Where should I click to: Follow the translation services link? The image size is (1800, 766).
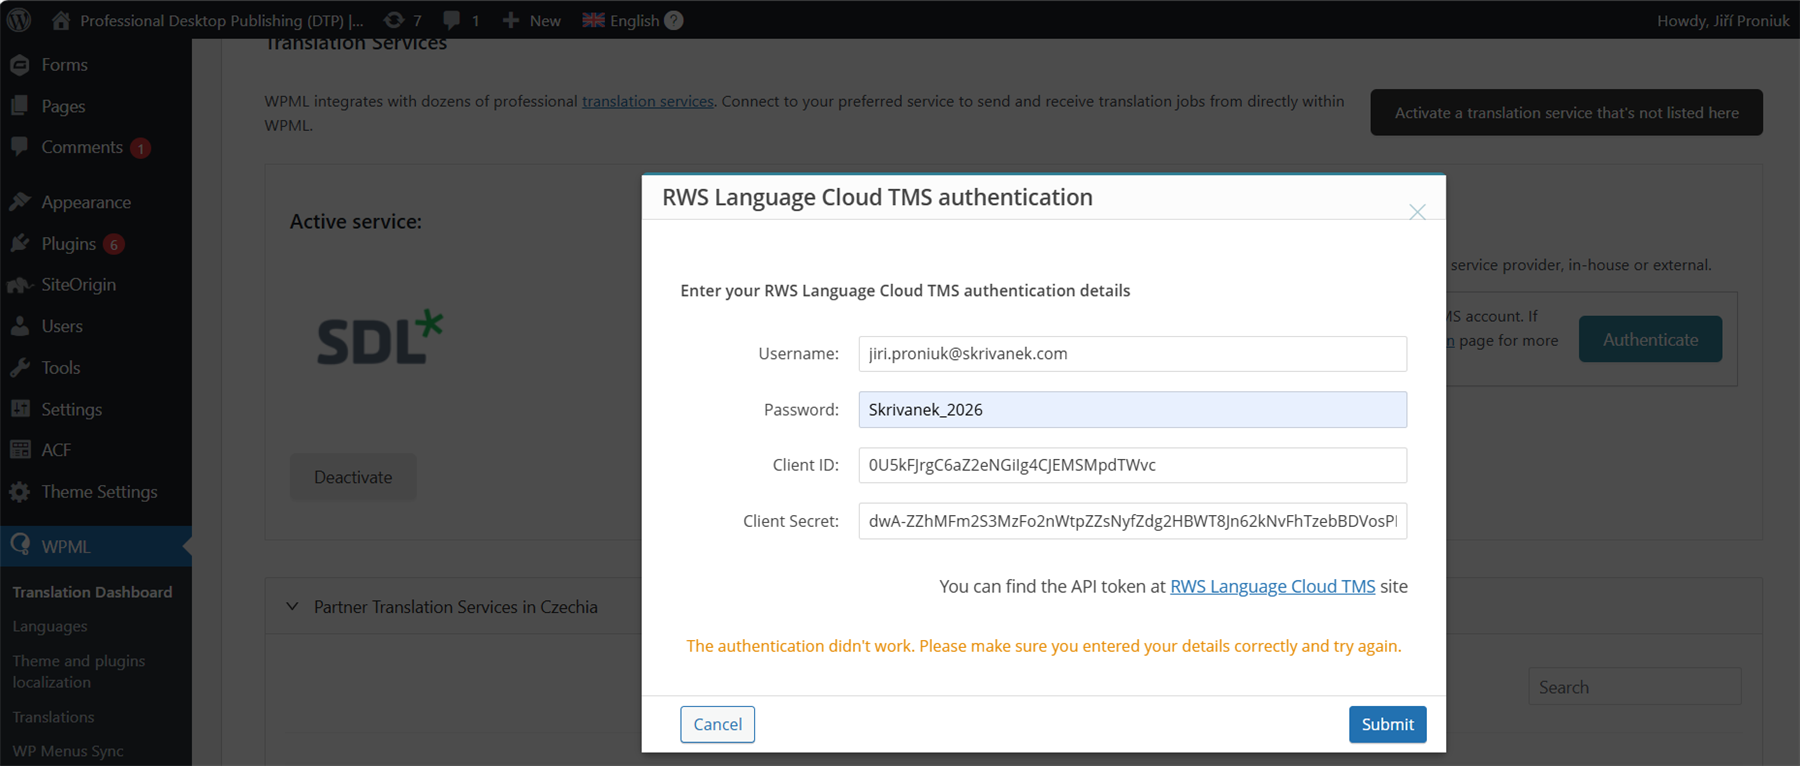click(x=648, y=101)
